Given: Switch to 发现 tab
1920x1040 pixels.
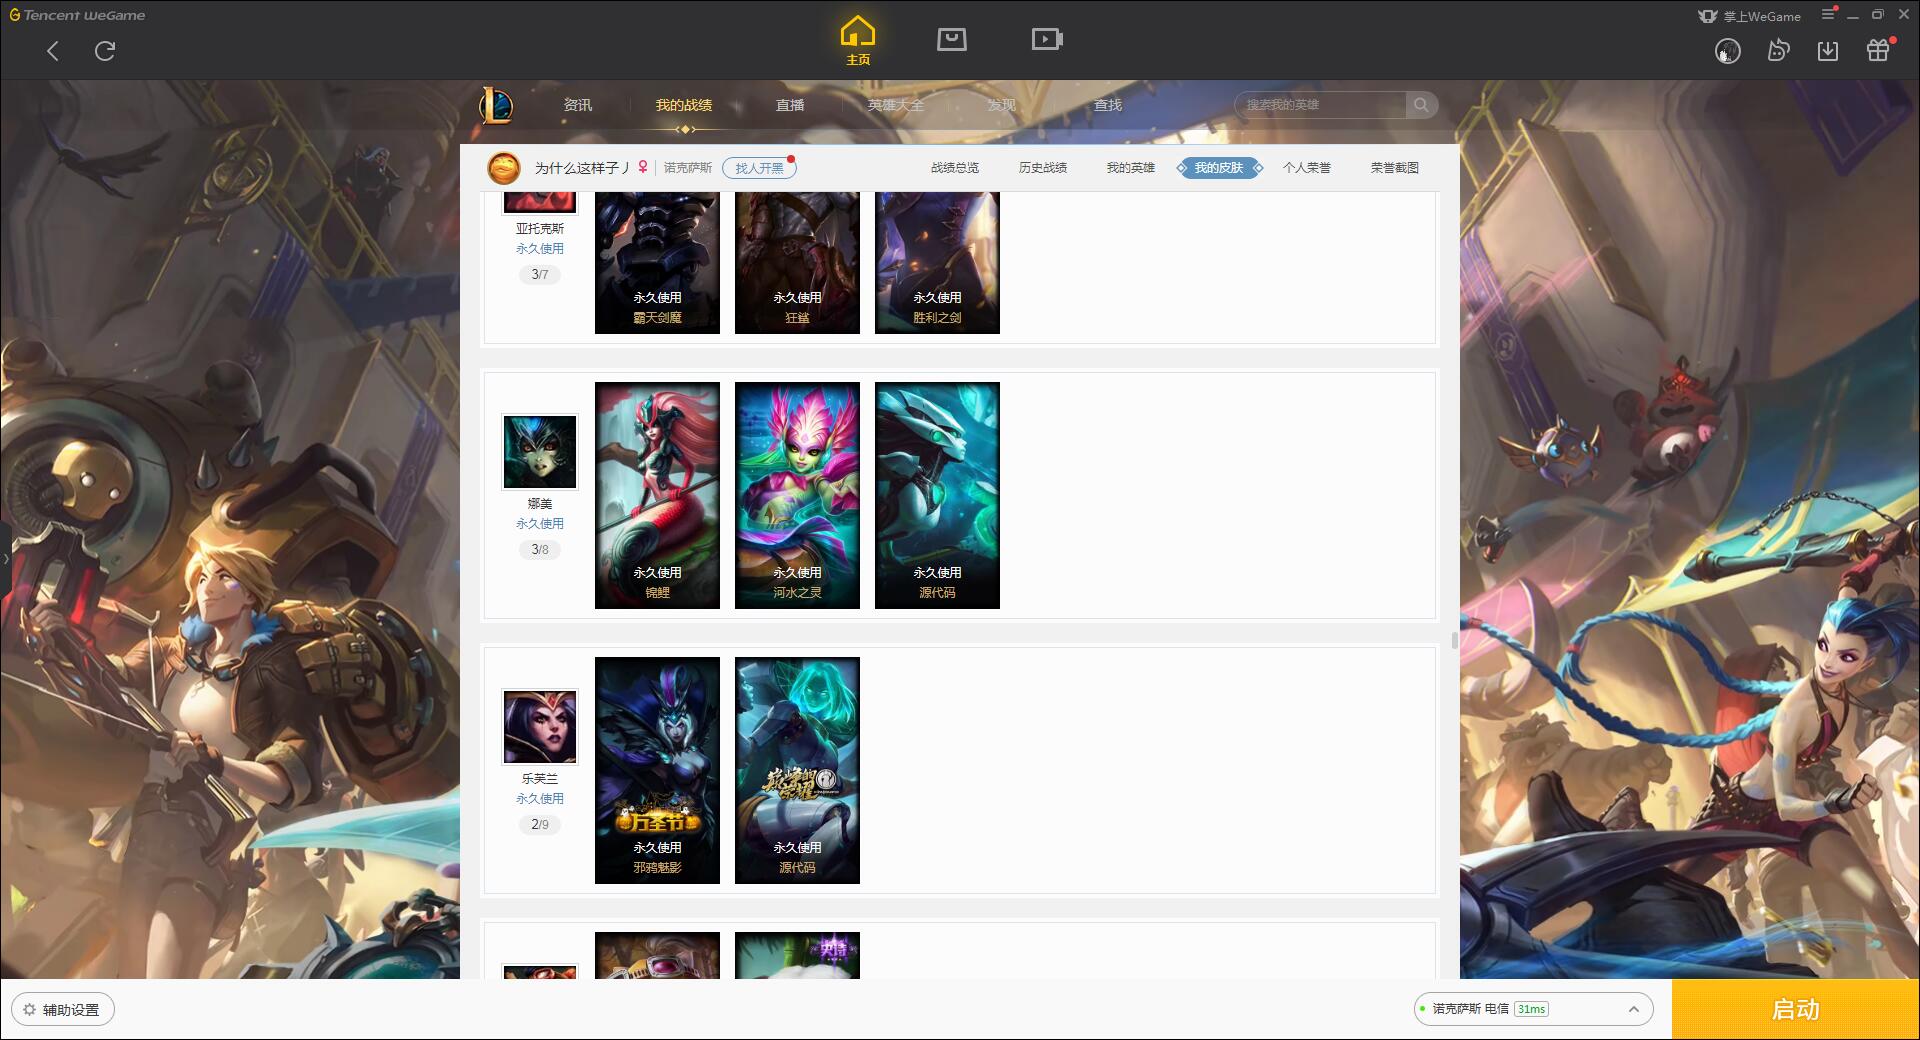Looking at the screenshot, I should coord(1002,105).
